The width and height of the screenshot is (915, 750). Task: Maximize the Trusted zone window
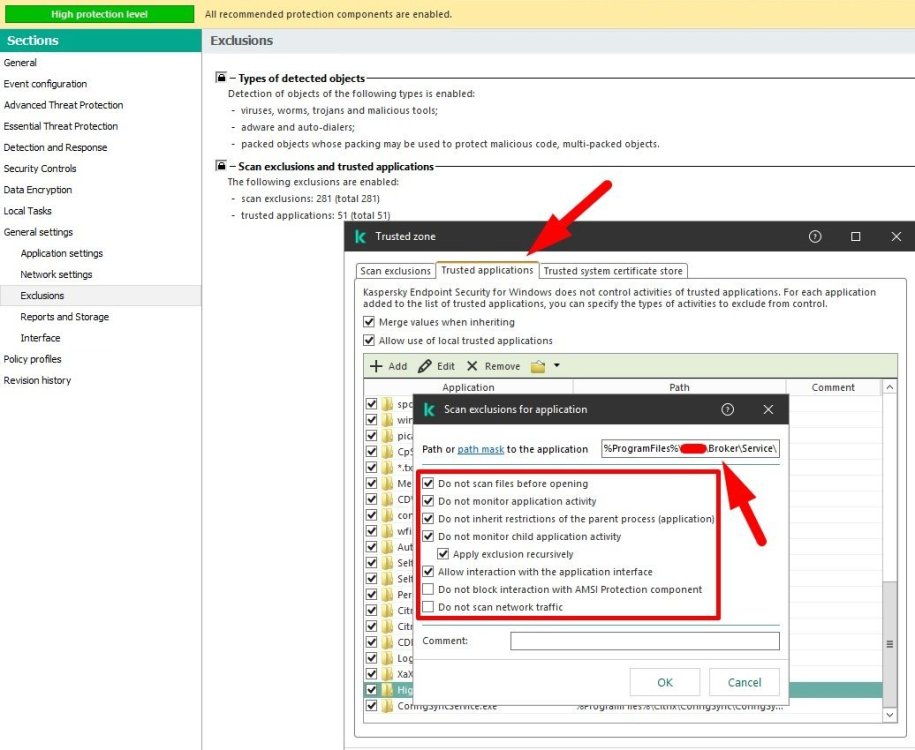pos(855,236)
